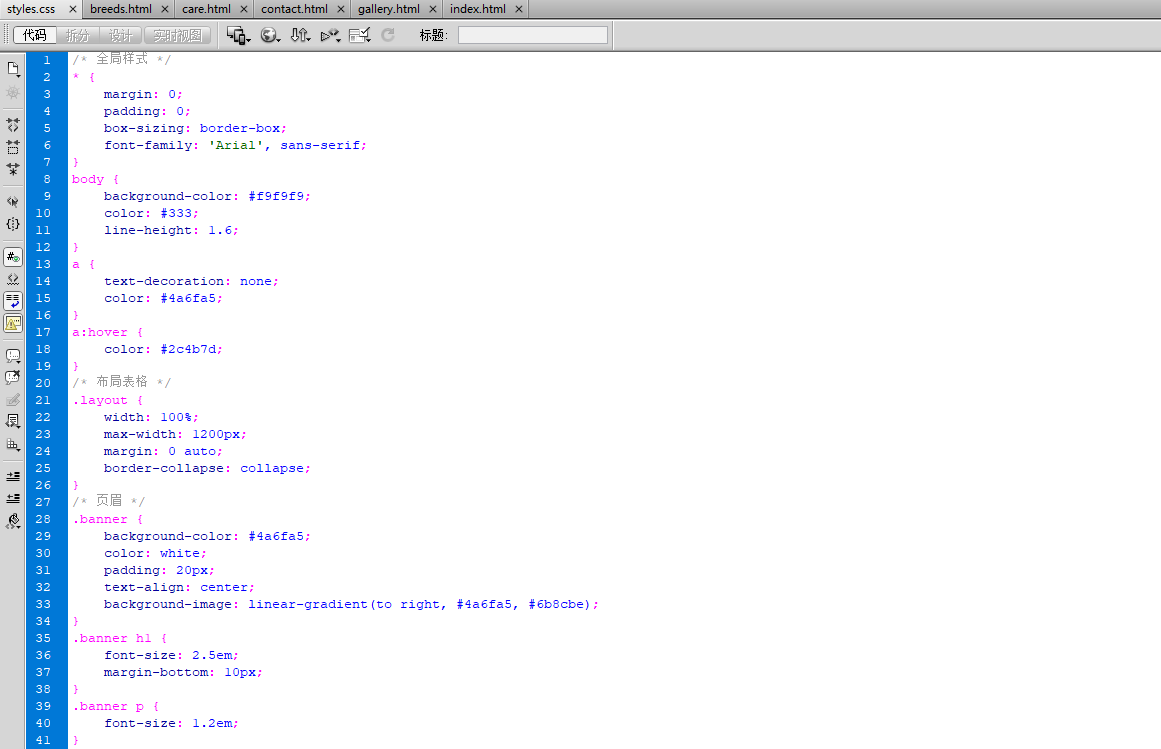The height and width of the screenshot is (749, 1161).
Task: Close the gallery.html tab
Action: pos(433,9)
